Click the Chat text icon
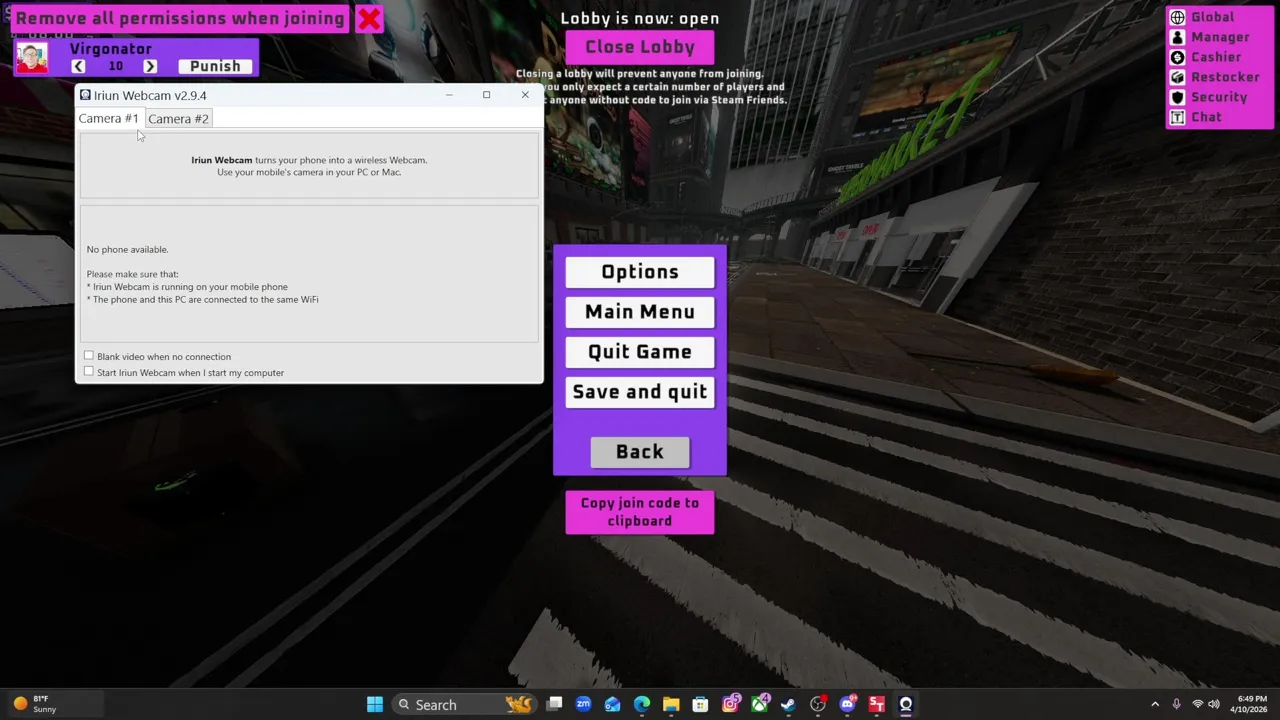 1177,117
